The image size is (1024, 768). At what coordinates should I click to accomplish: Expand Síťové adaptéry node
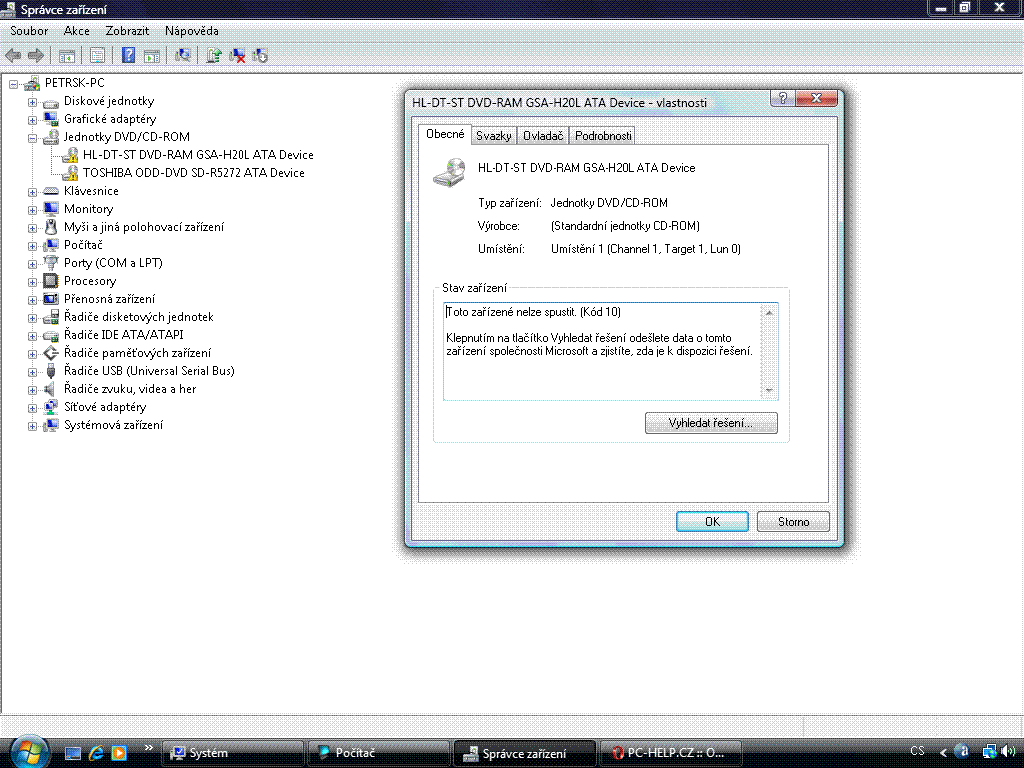pos(32,408)
